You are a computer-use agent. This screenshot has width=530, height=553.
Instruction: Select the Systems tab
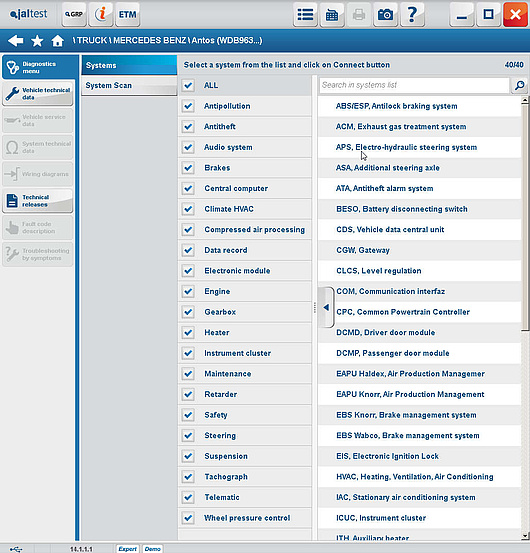[129, 65]
